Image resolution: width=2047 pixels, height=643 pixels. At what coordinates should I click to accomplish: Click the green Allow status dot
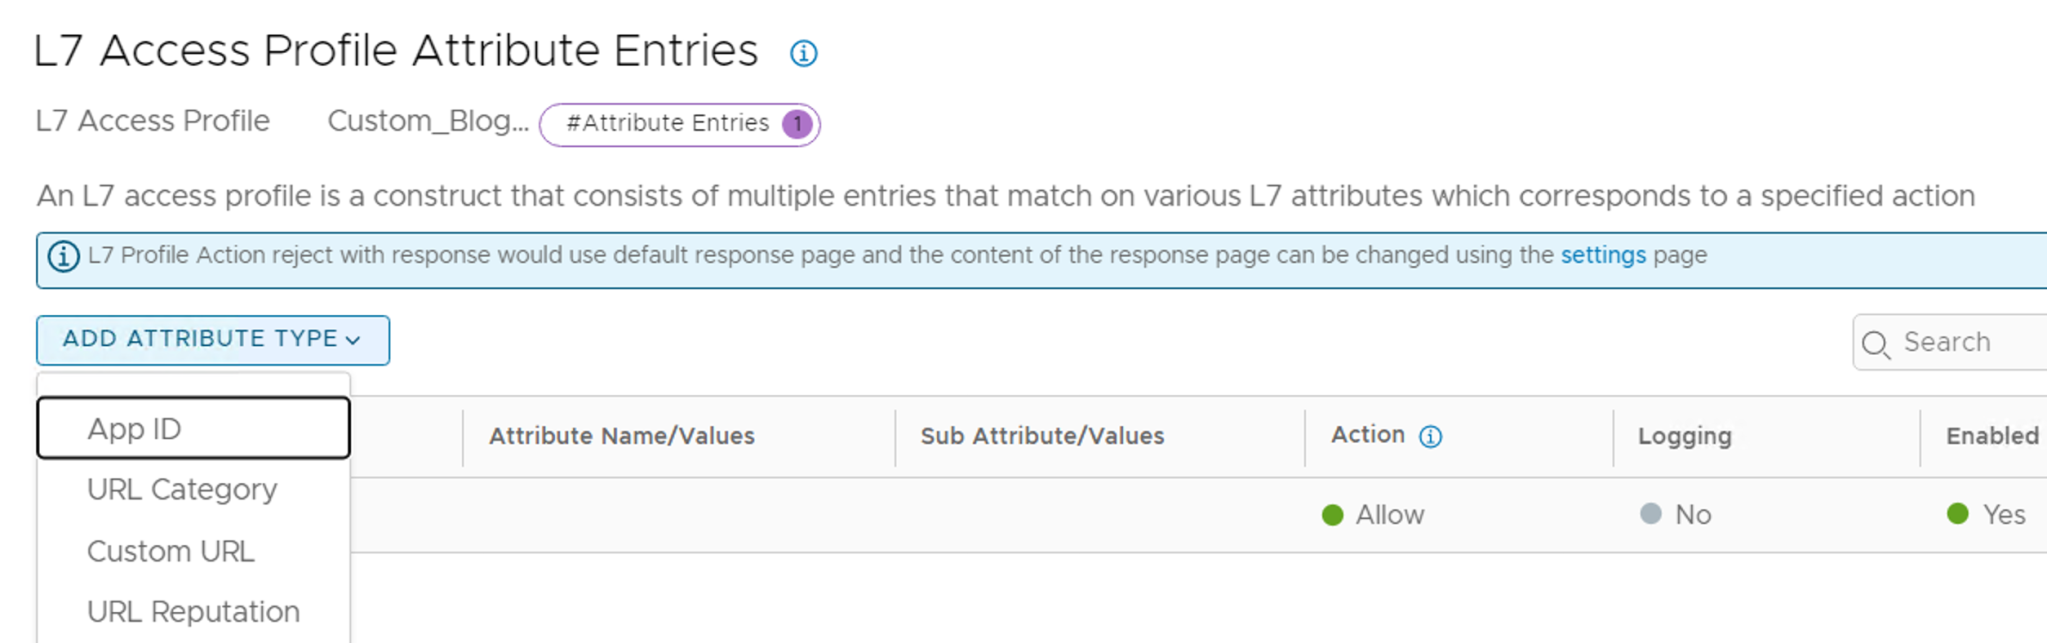click(1332, 515)
